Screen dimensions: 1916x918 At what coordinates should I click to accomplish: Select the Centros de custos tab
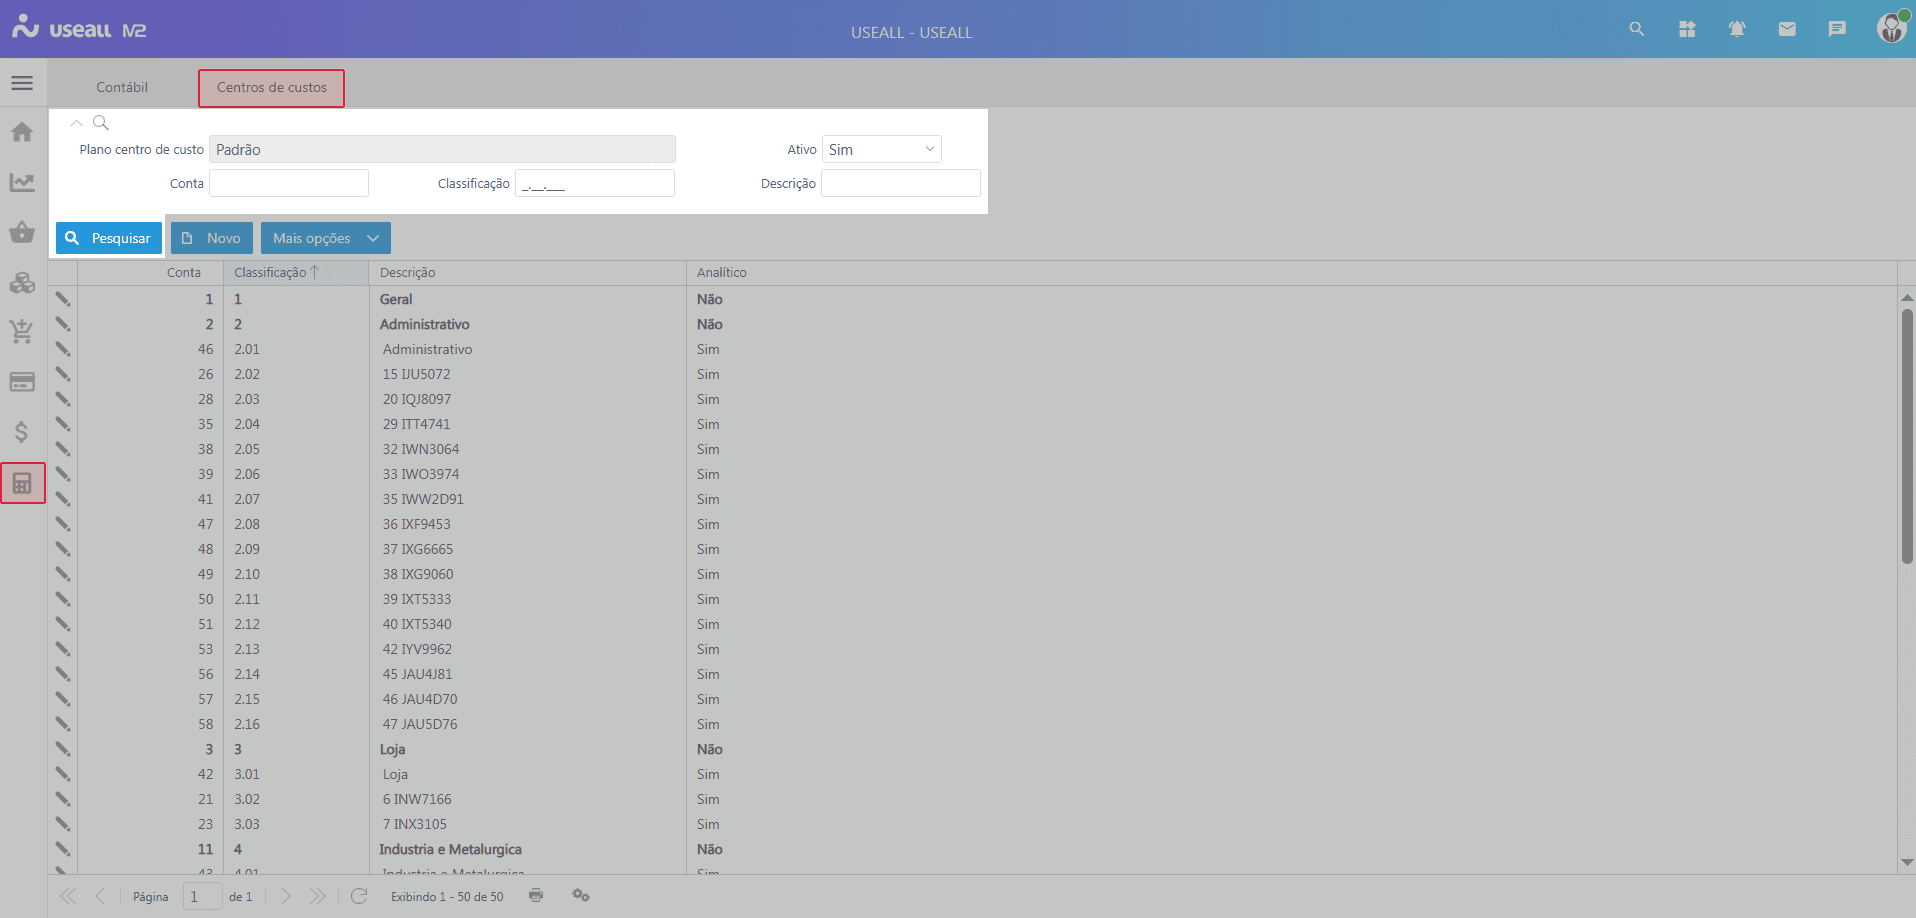pos(271,87)
